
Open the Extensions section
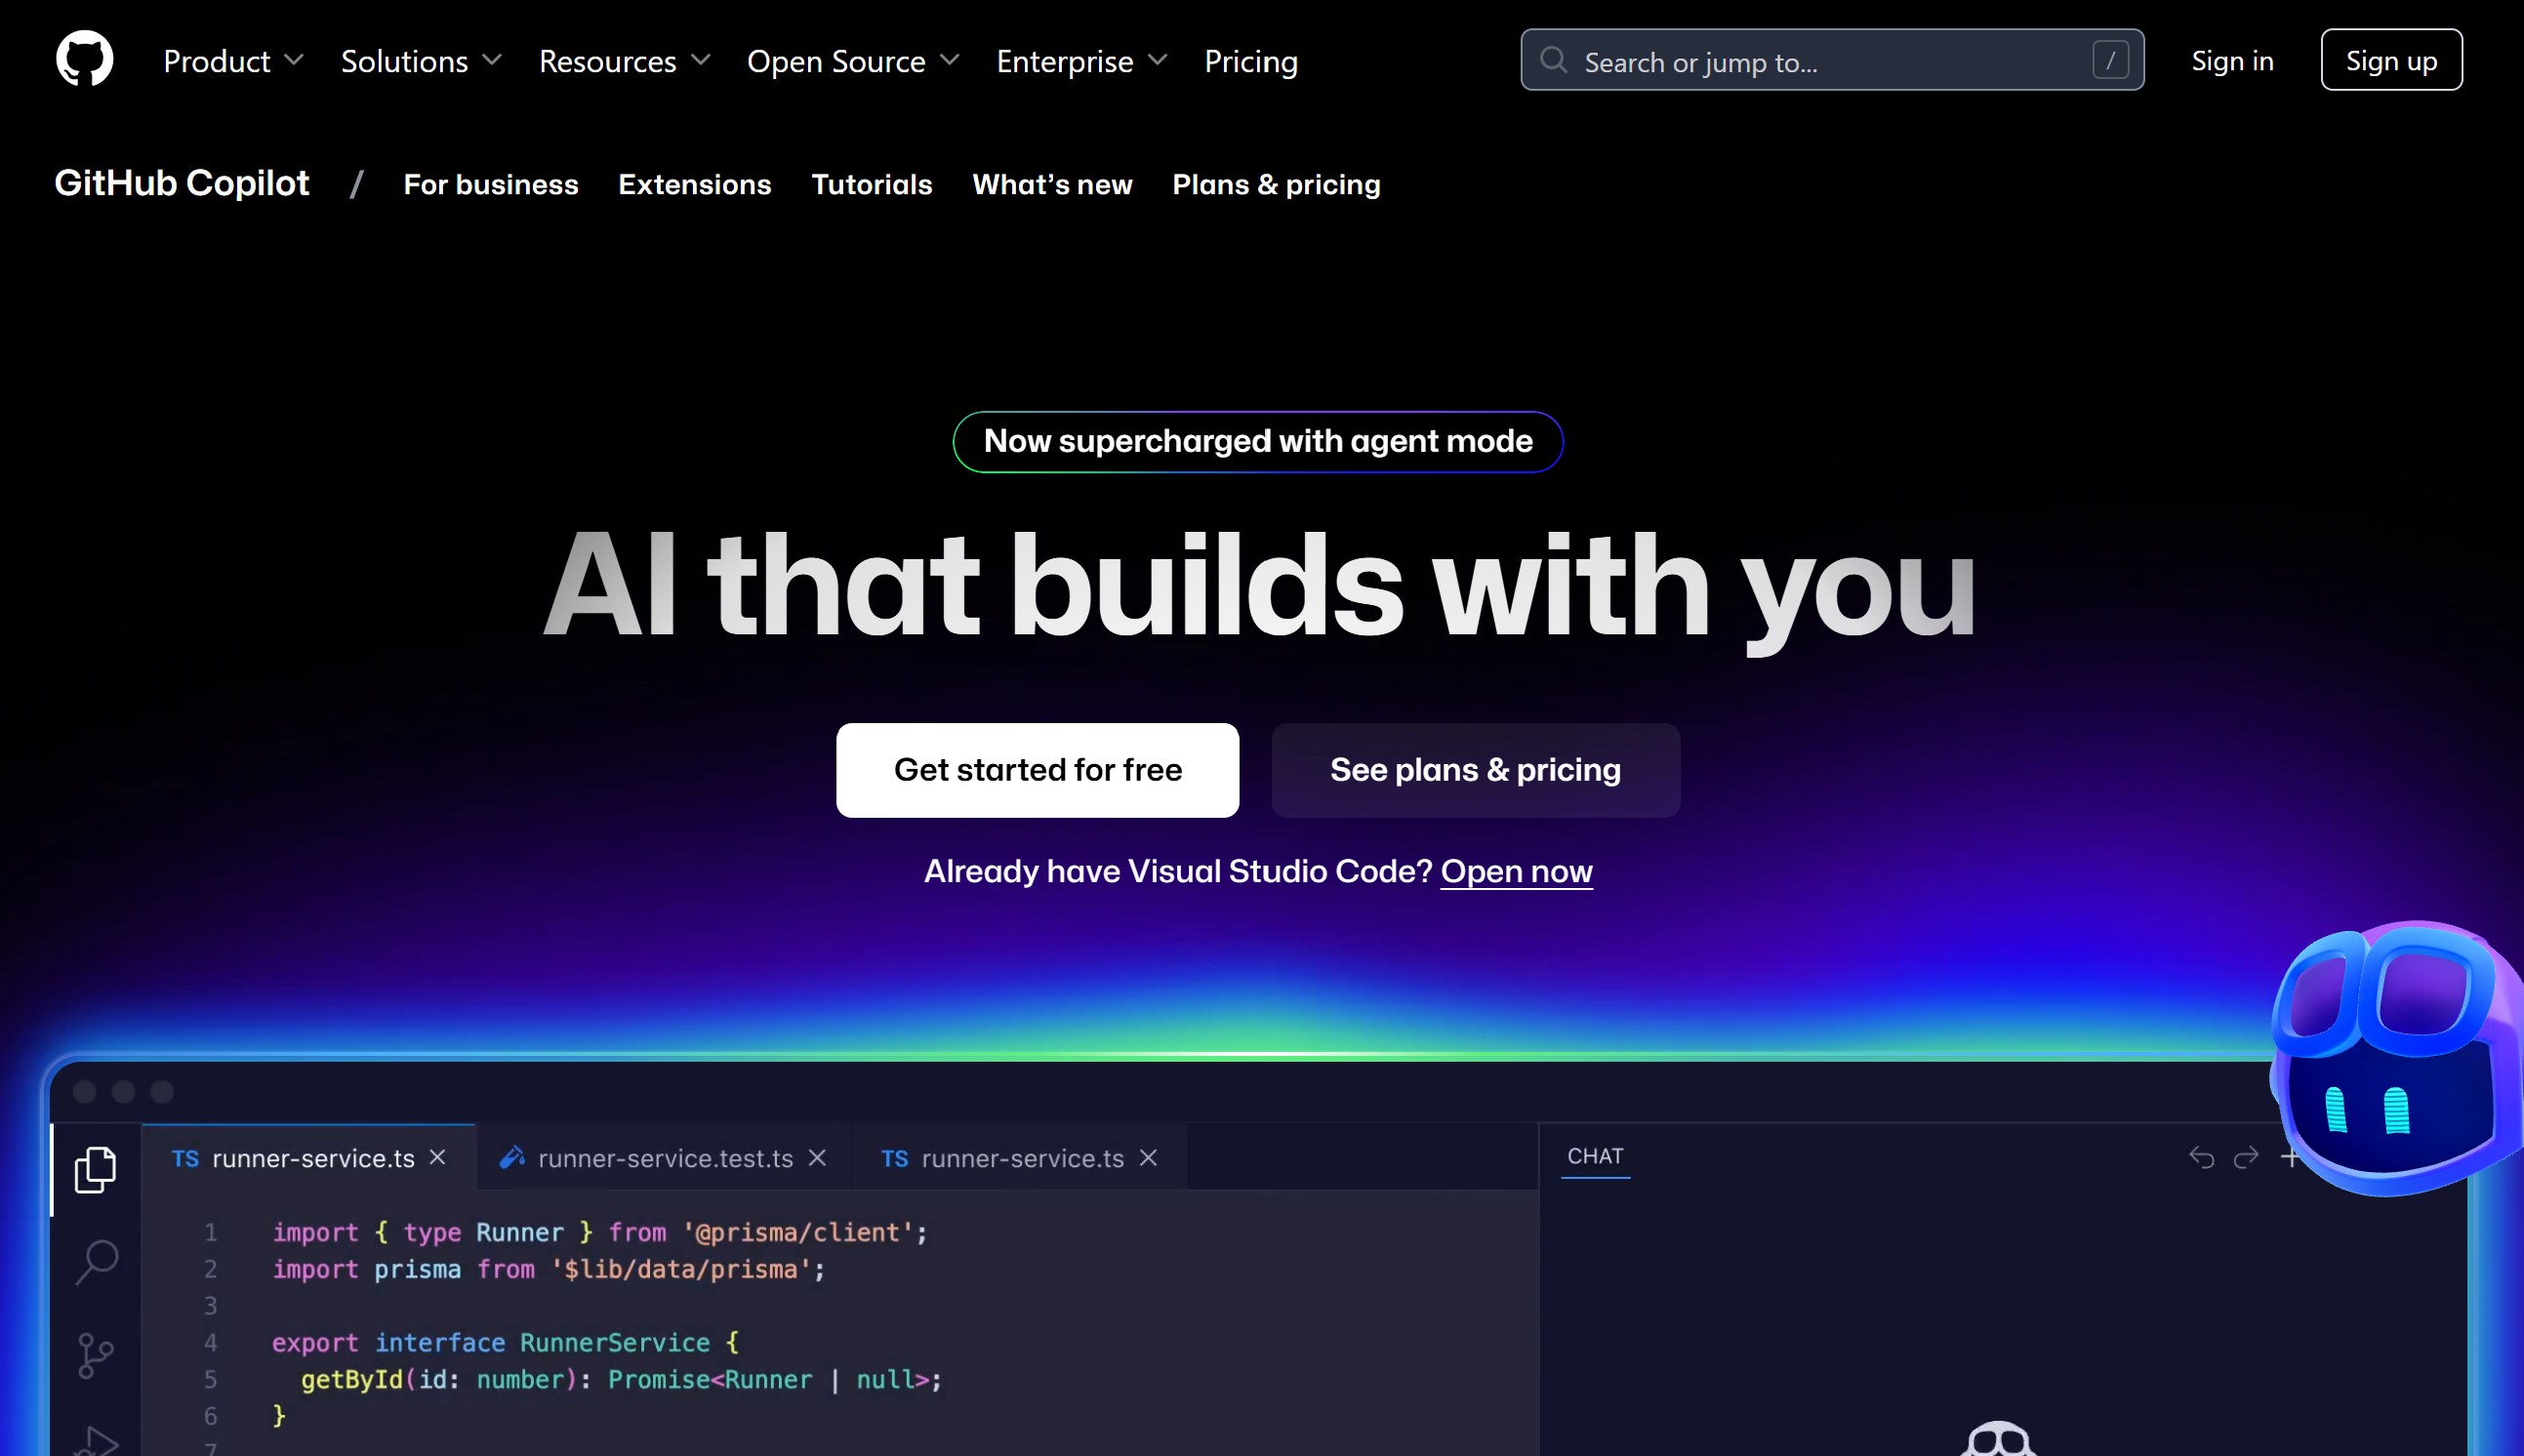(694, 184)
